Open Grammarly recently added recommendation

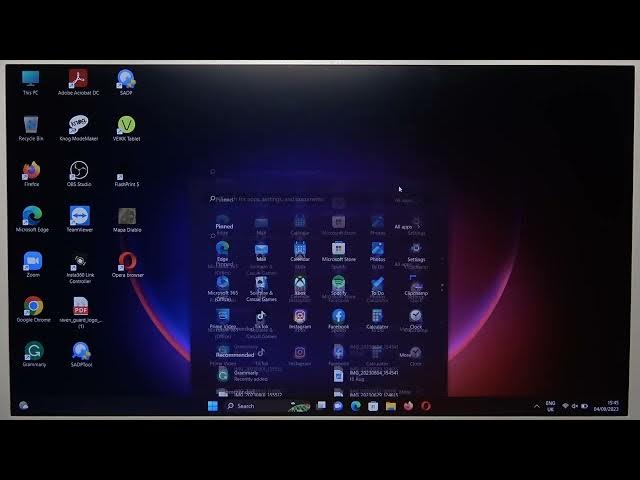(244, 376)
